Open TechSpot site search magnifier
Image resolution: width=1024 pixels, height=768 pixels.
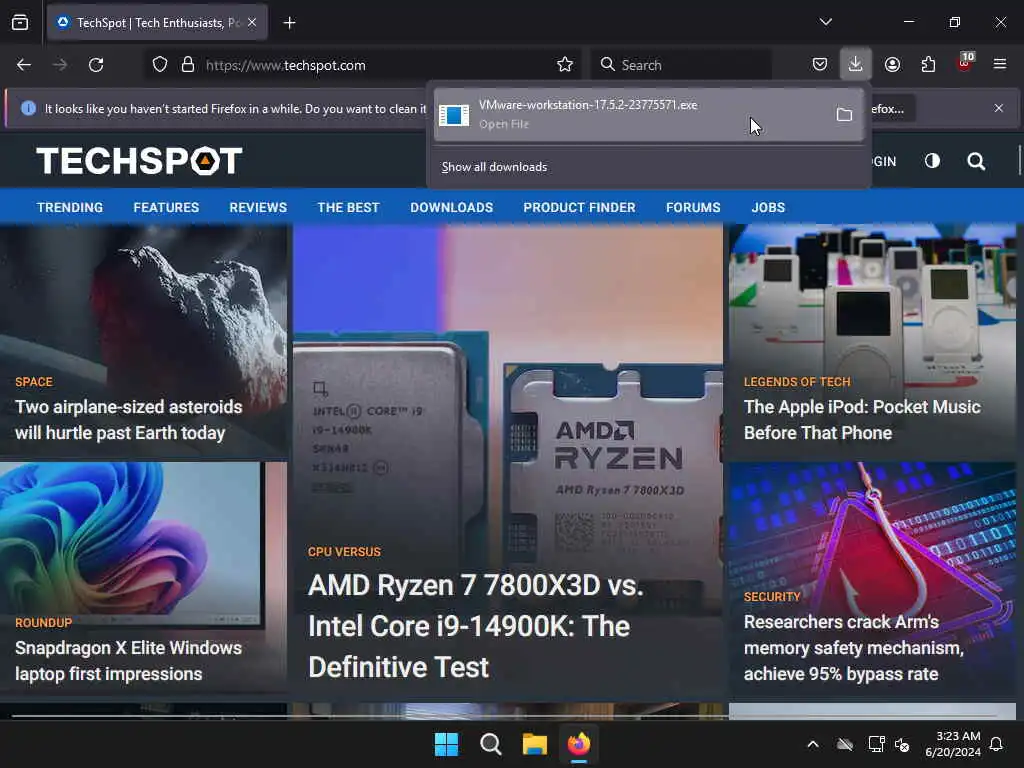[x=976, y=161]
